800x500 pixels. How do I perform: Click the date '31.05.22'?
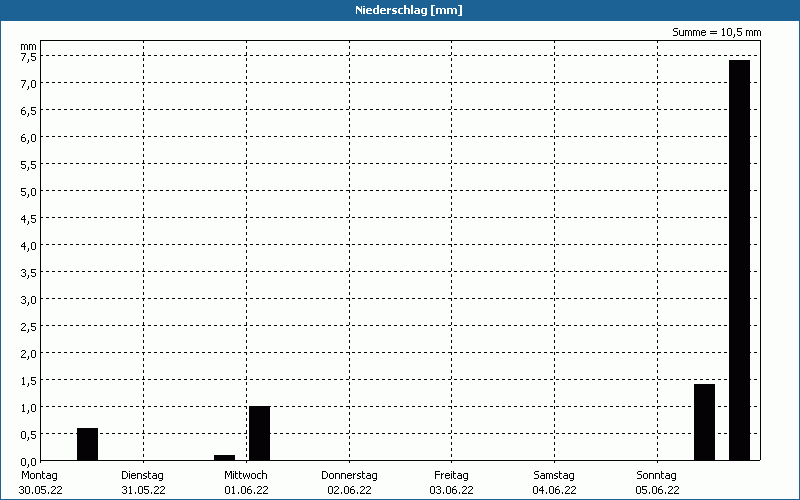(143, 490)
